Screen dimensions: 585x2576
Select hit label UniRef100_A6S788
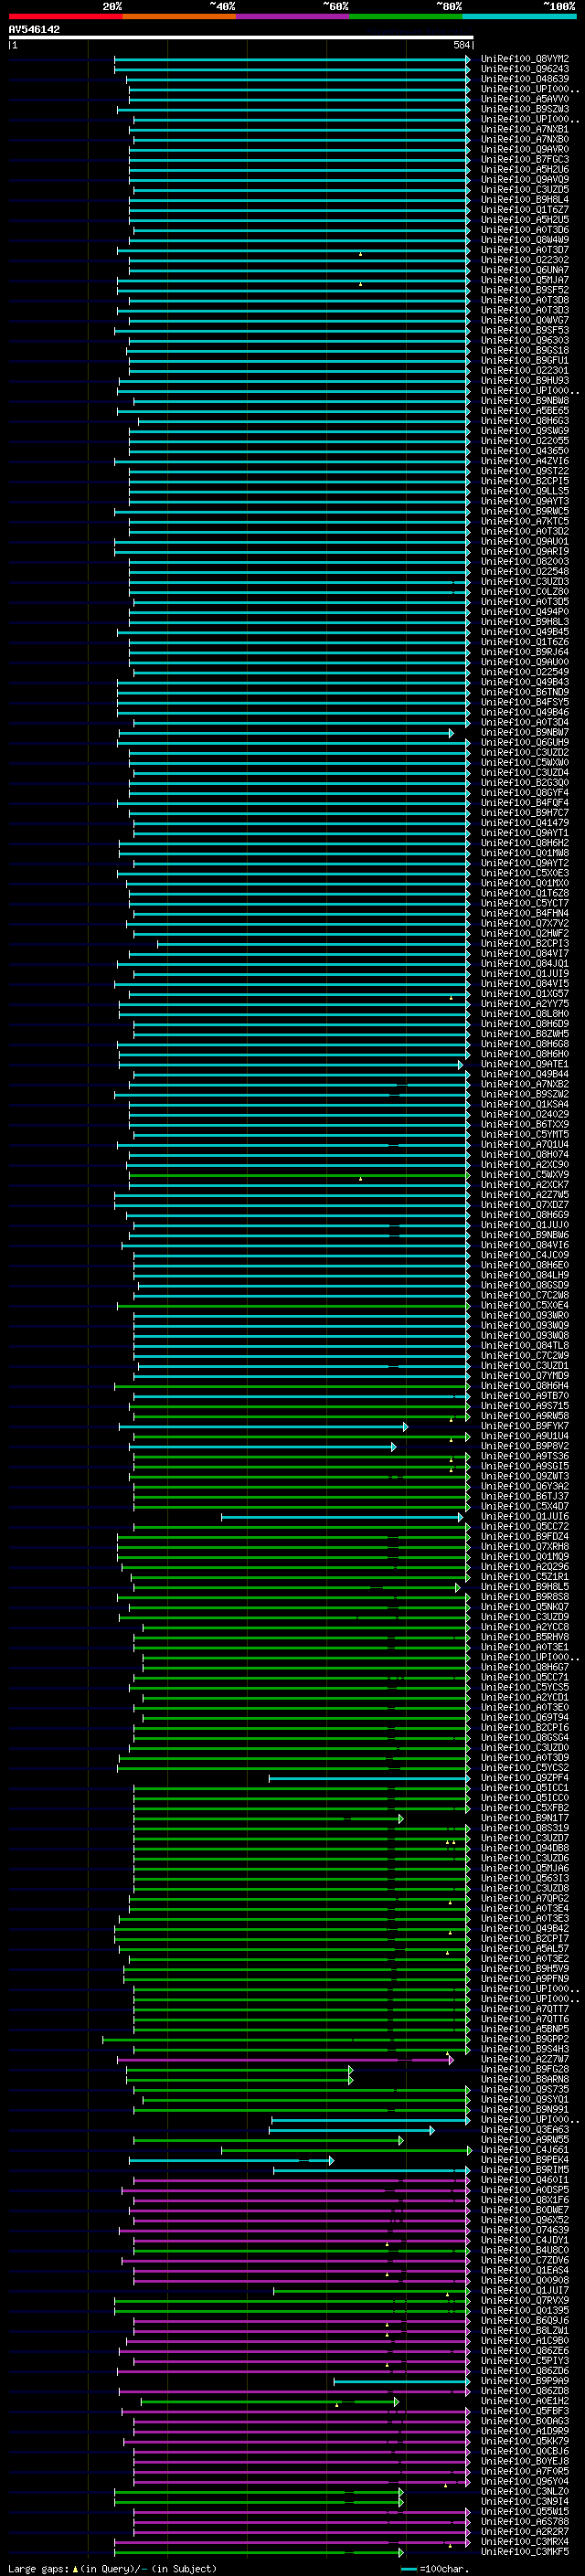click(x=525, y=2521)
